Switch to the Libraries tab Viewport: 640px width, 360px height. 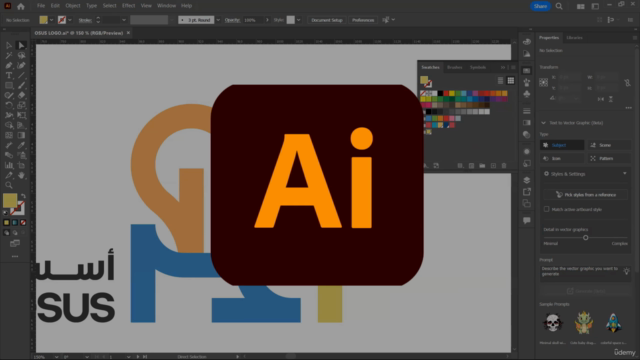coord(574,38)
